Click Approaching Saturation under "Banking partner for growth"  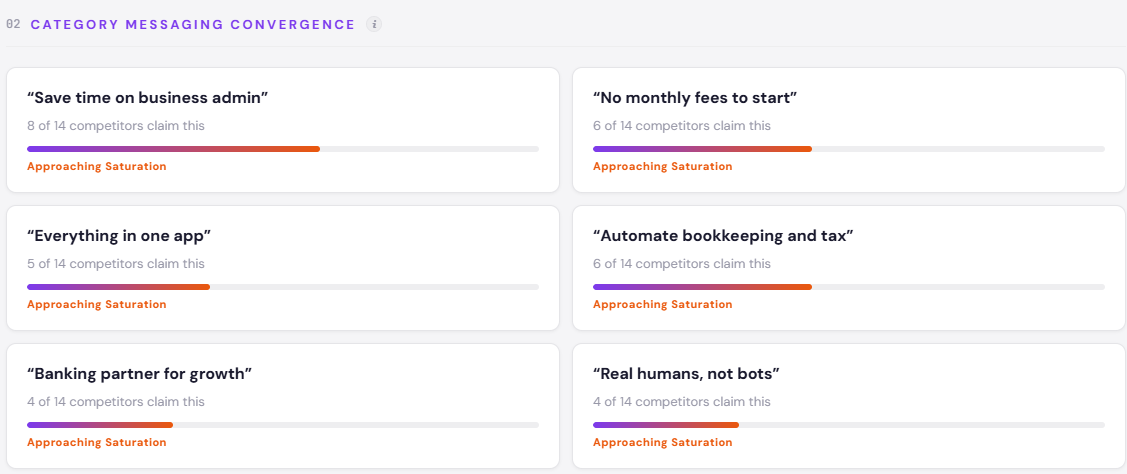[97, 442]
